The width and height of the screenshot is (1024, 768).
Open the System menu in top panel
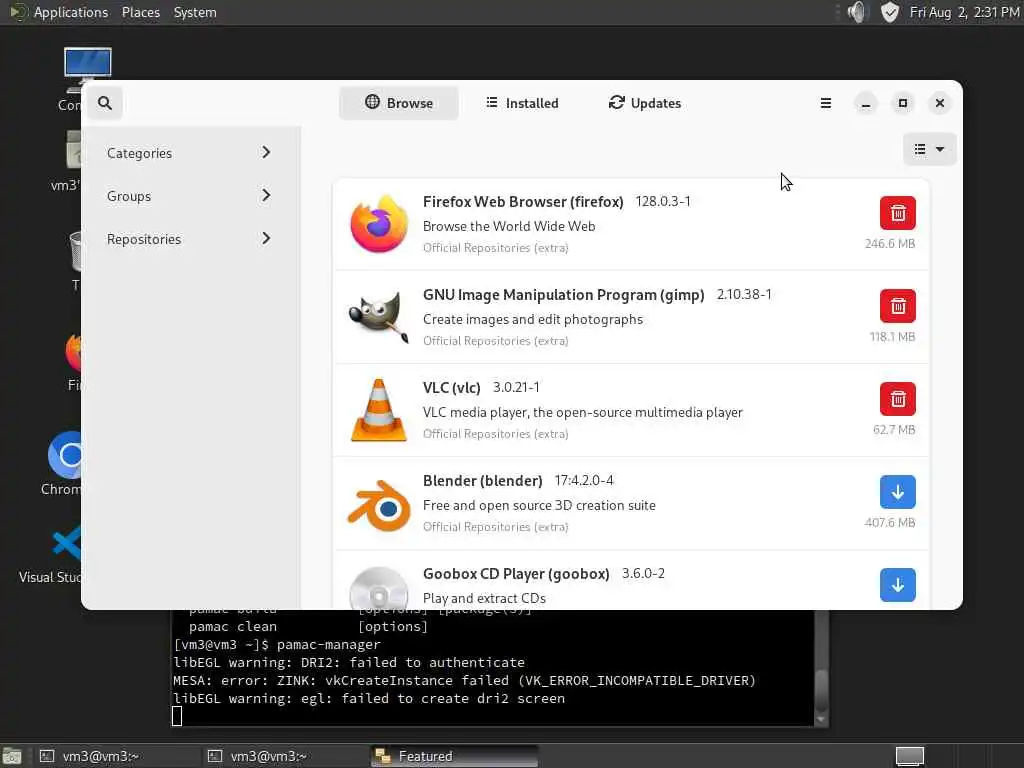click(195, 12)
